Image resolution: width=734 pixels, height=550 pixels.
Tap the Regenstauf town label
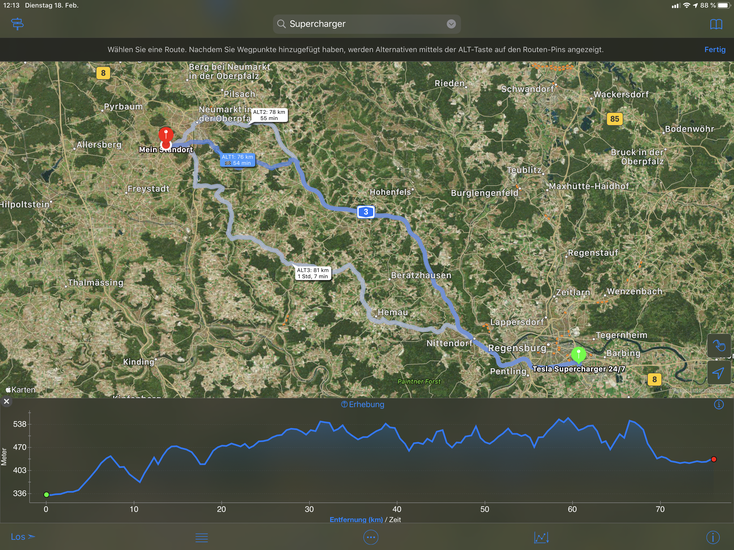tap(593, 253)
